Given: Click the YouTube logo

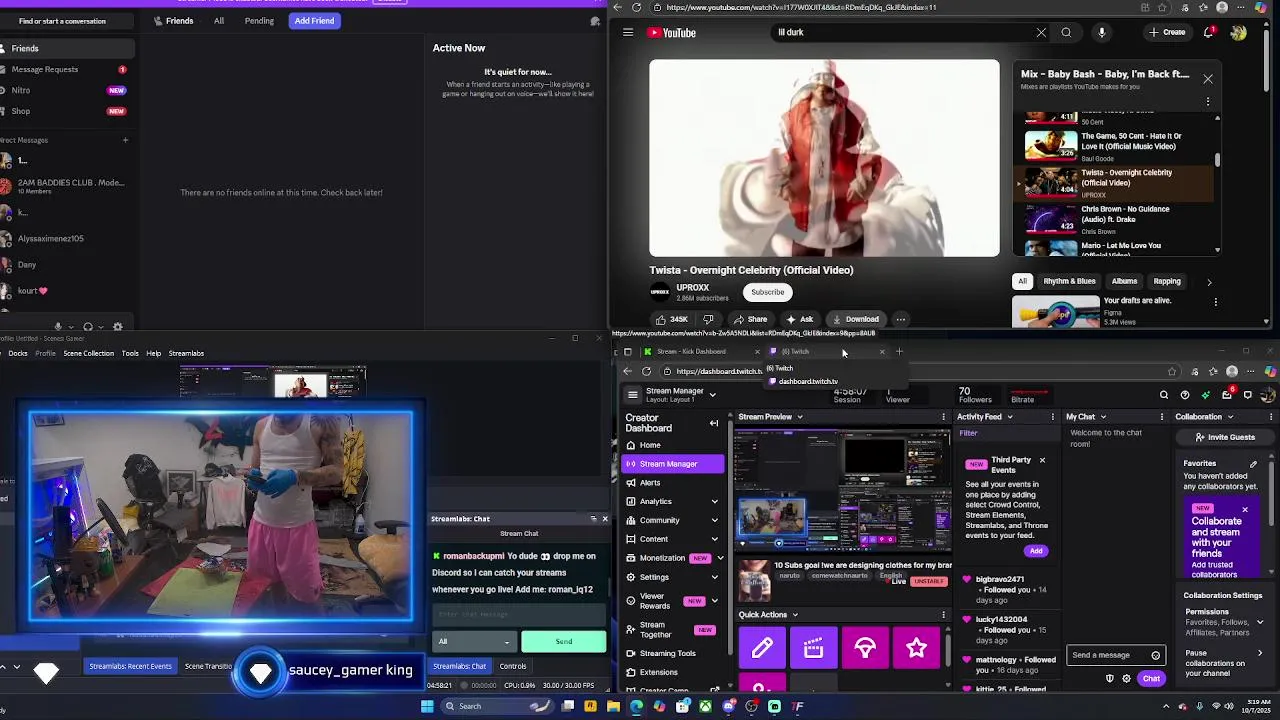Looking at the screenshot, I should click(672, 33).
